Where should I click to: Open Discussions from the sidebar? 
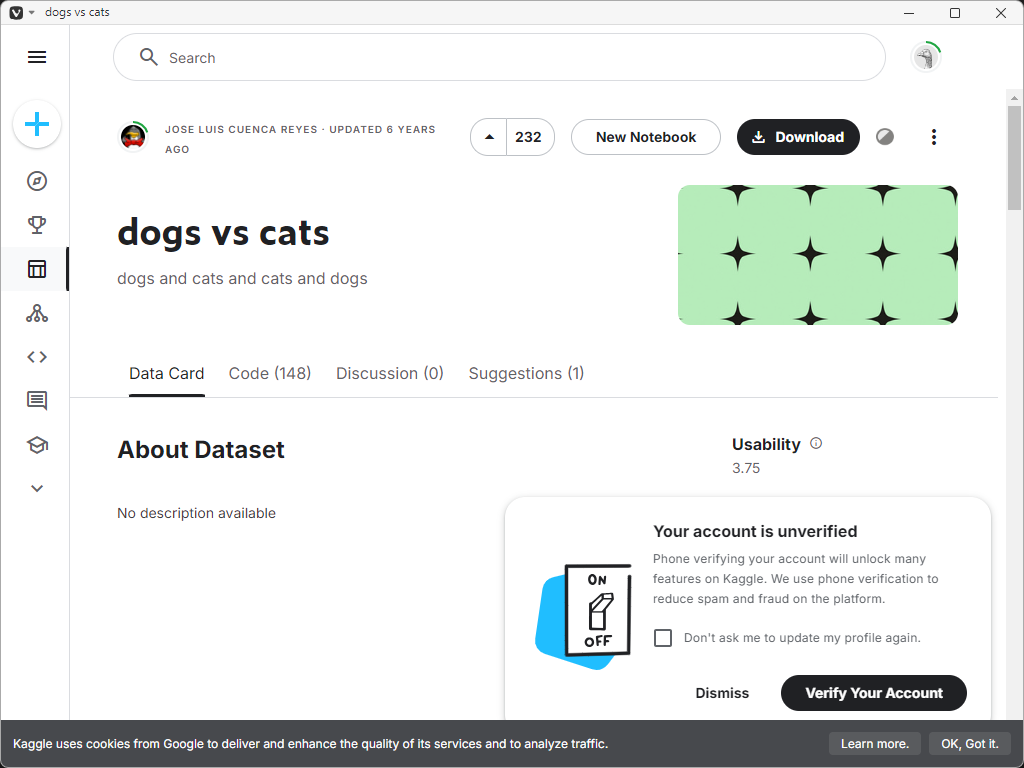pos(37,401)
